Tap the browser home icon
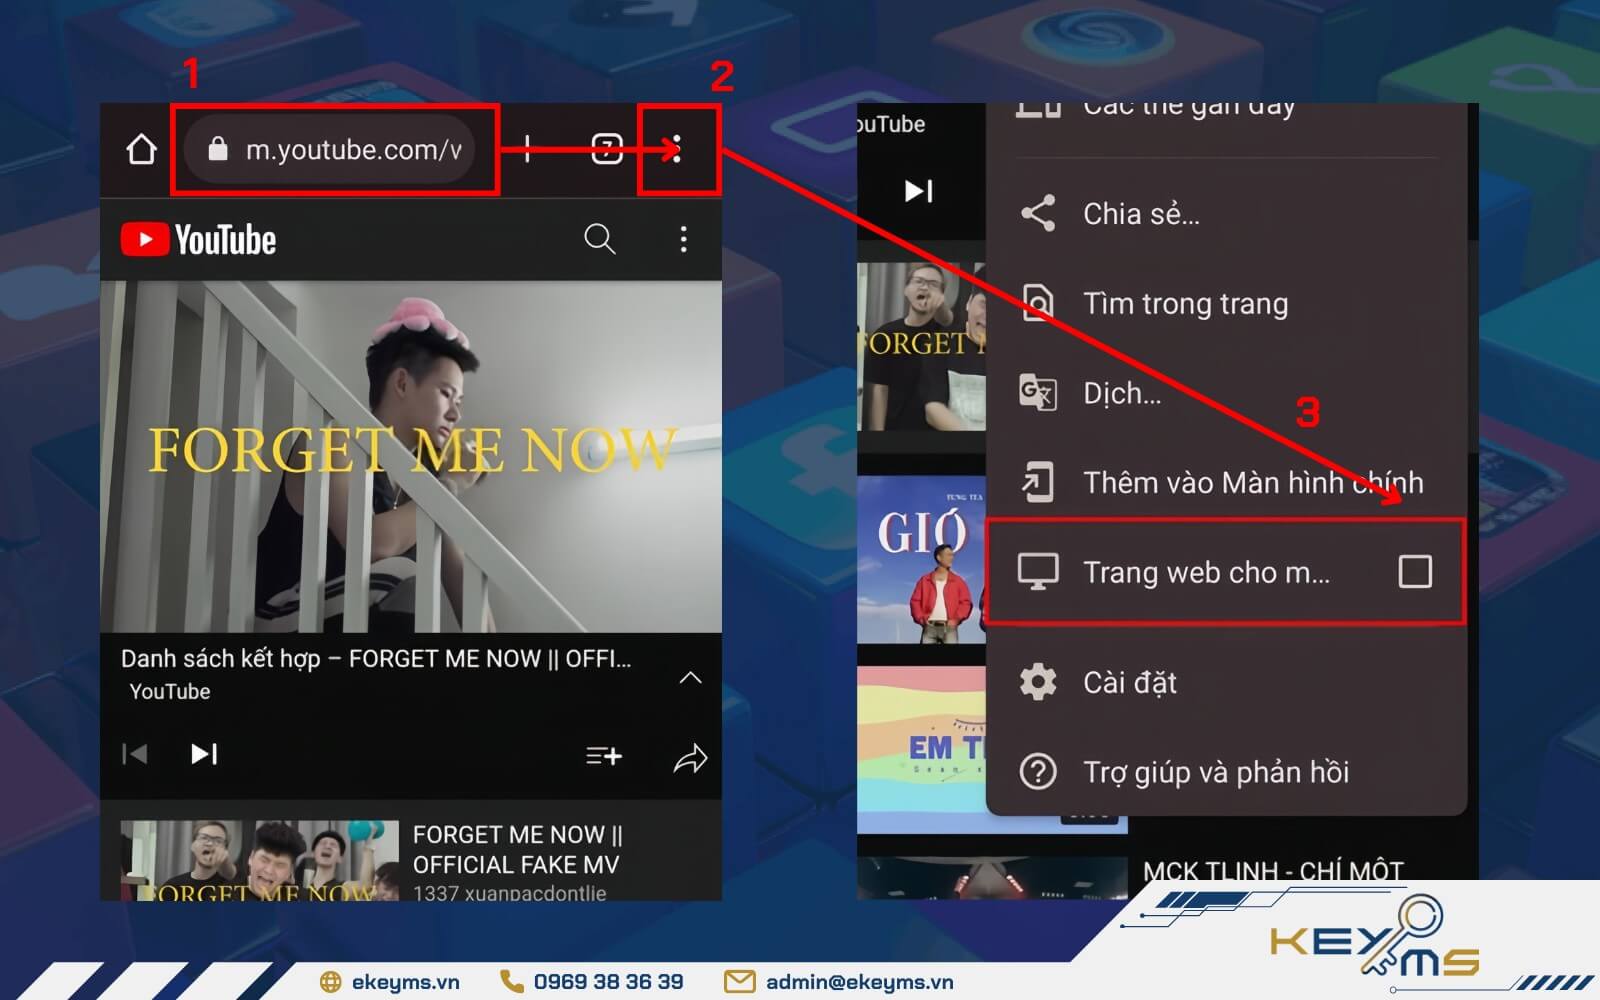The width and height of the screenshot is (1600, 1000). pyautogui.click(x=141, y=150)
